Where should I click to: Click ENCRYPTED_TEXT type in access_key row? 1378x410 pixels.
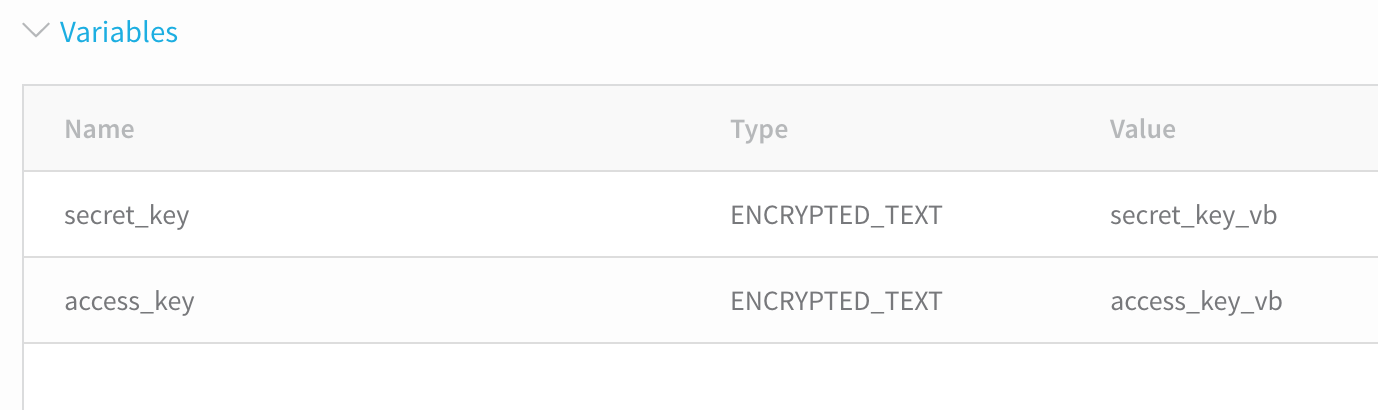click(836, 302)
